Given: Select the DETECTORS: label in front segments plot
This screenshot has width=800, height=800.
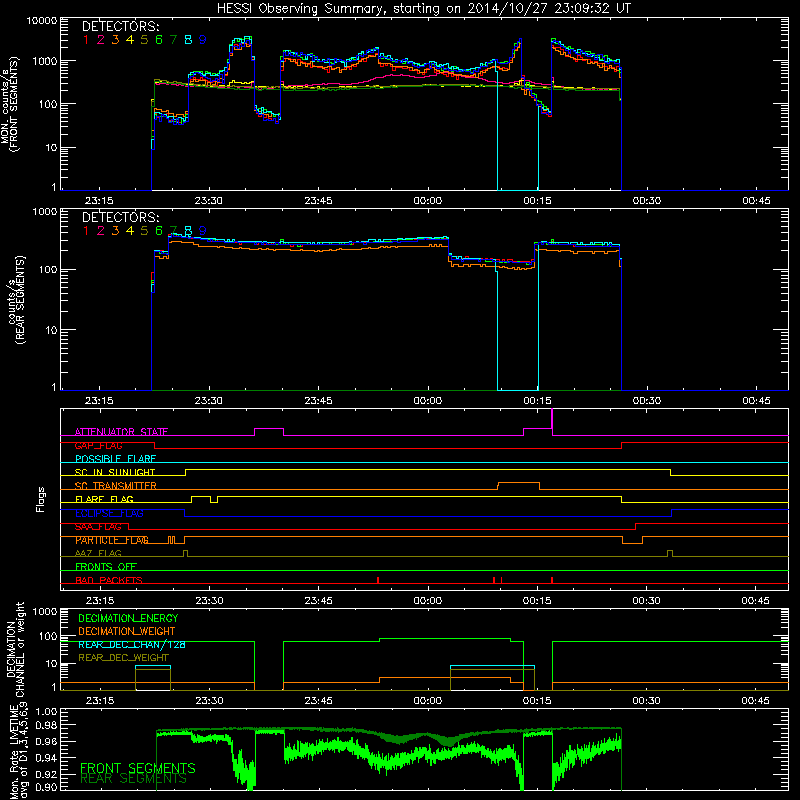Looking at the screenshot, I should coord(120,27).
